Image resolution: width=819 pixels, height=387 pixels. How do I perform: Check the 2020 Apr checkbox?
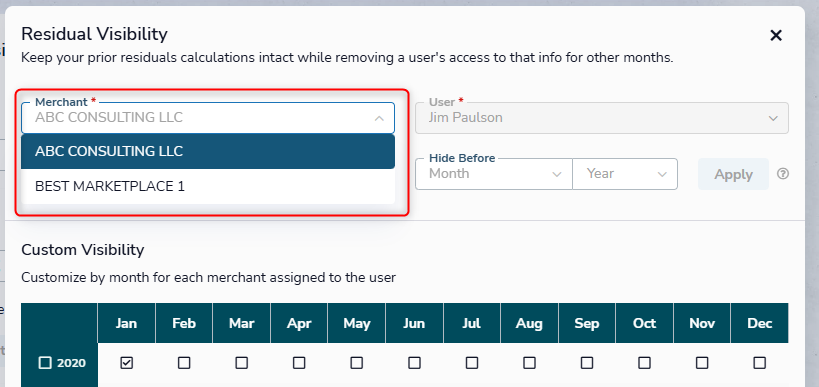tap(299, 362)
